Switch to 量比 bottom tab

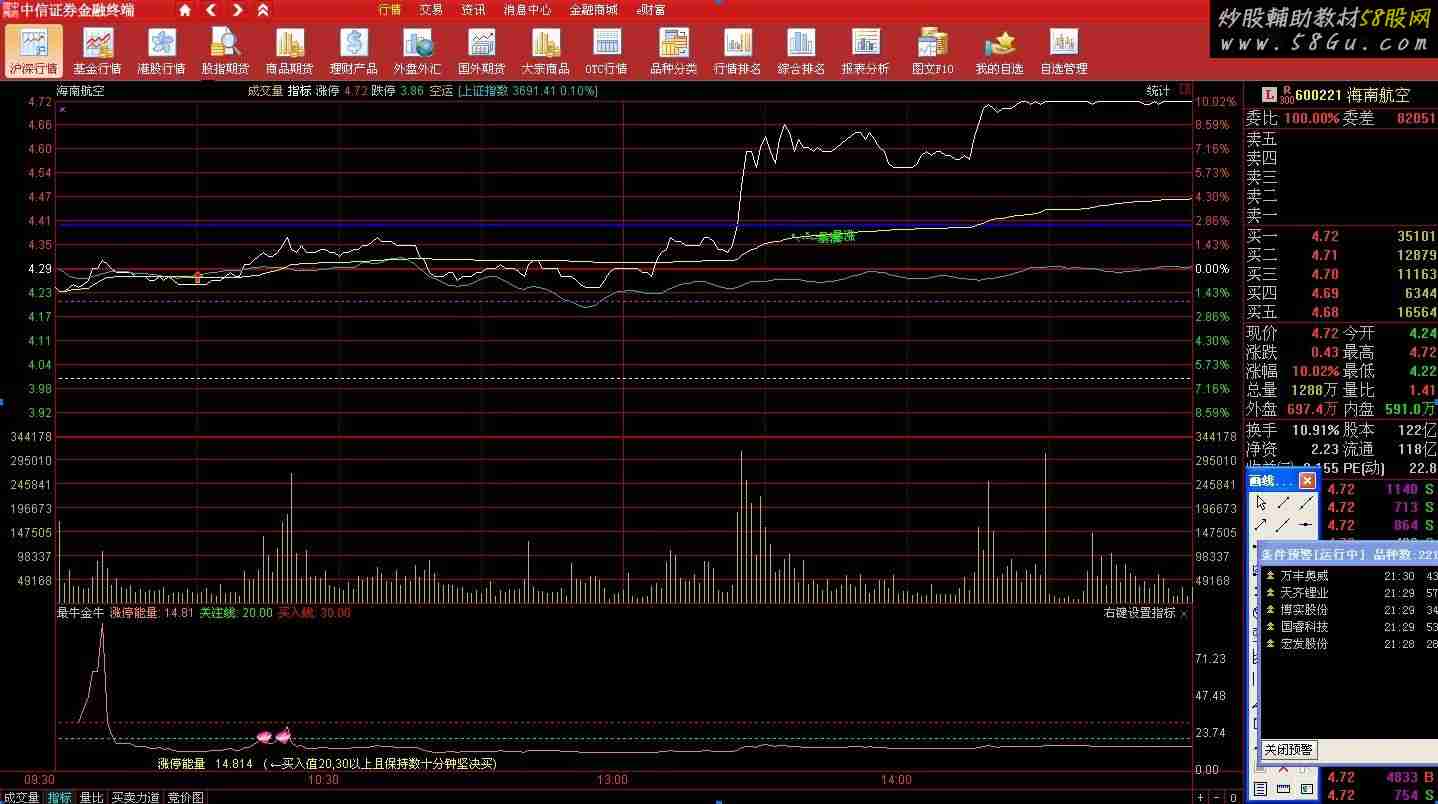point(91,797)
